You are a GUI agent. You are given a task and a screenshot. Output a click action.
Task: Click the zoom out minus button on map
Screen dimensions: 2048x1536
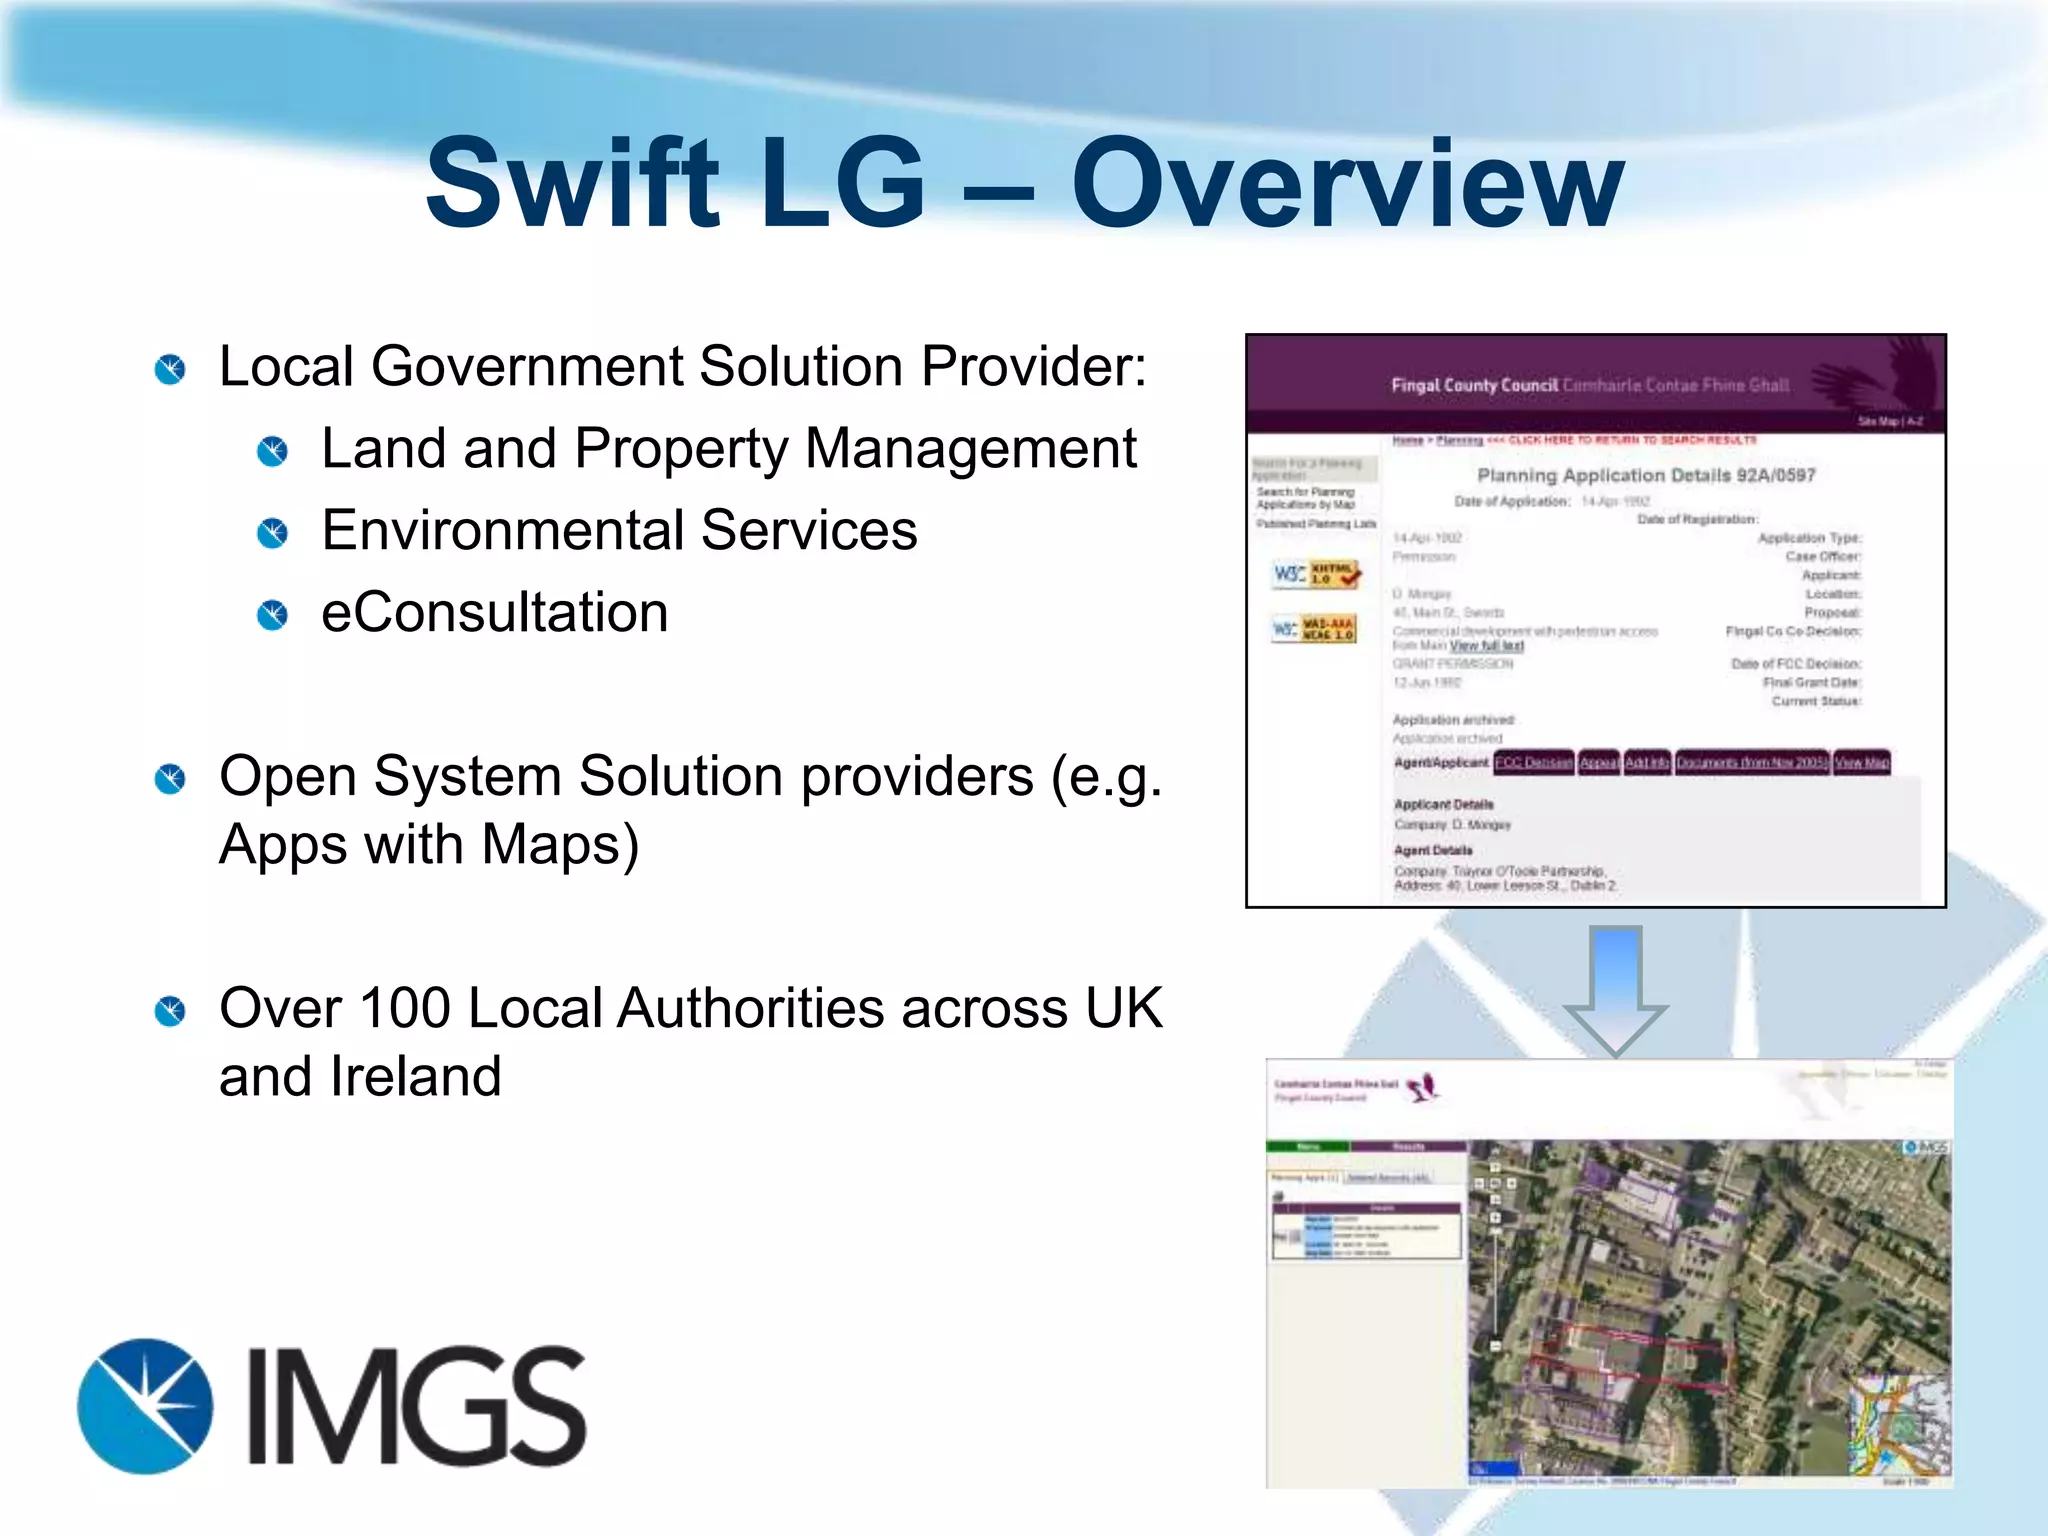pos(1496,1346)
